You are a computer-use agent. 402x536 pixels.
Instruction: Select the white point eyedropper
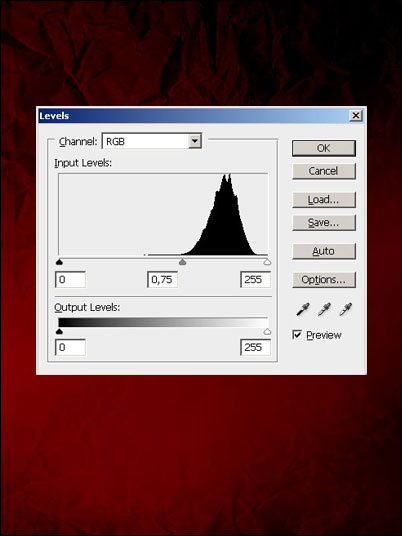[345, 309]
